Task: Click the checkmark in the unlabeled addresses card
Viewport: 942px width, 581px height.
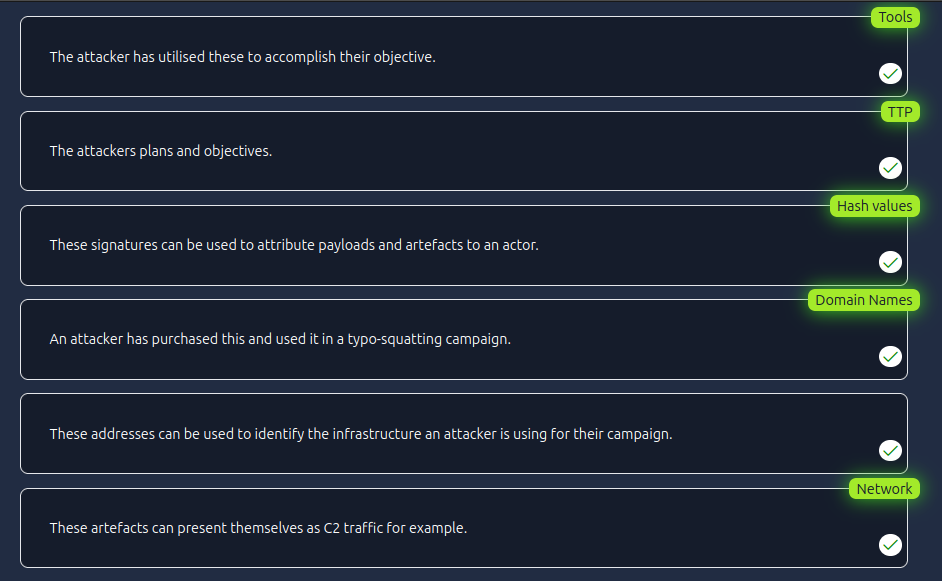Action: click(x=890, y=451)
